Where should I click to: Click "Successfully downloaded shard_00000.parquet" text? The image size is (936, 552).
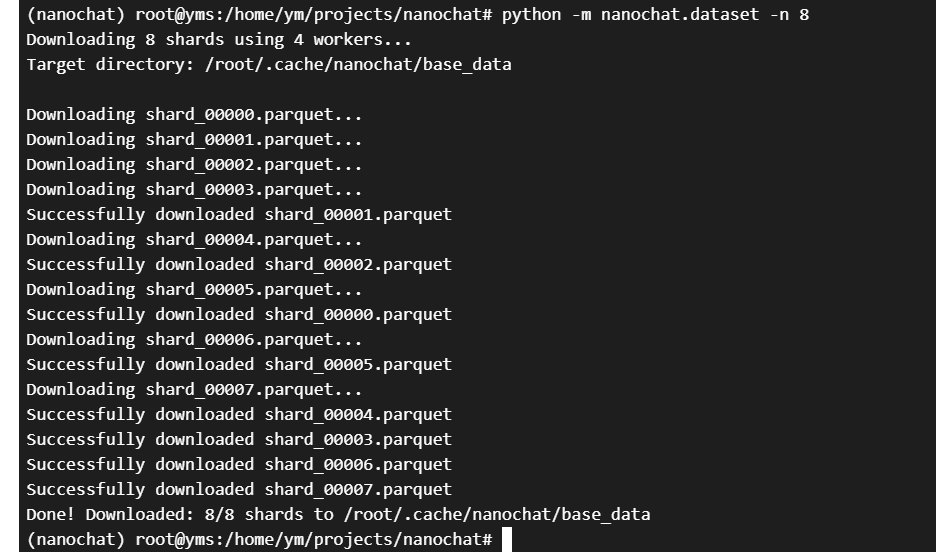(239, 315)
